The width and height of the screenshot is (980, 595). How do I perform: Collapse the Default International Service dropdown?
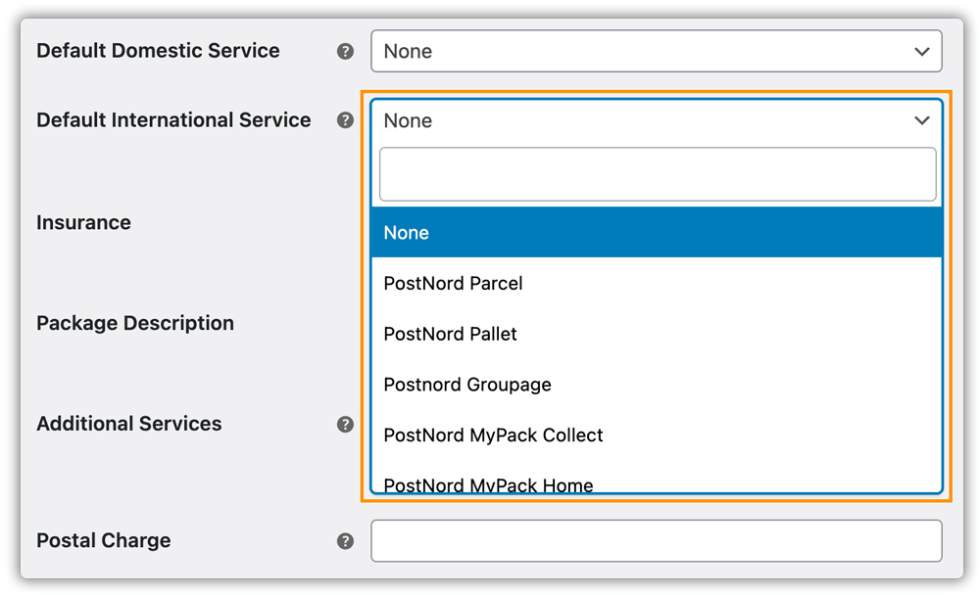[656, 121]
